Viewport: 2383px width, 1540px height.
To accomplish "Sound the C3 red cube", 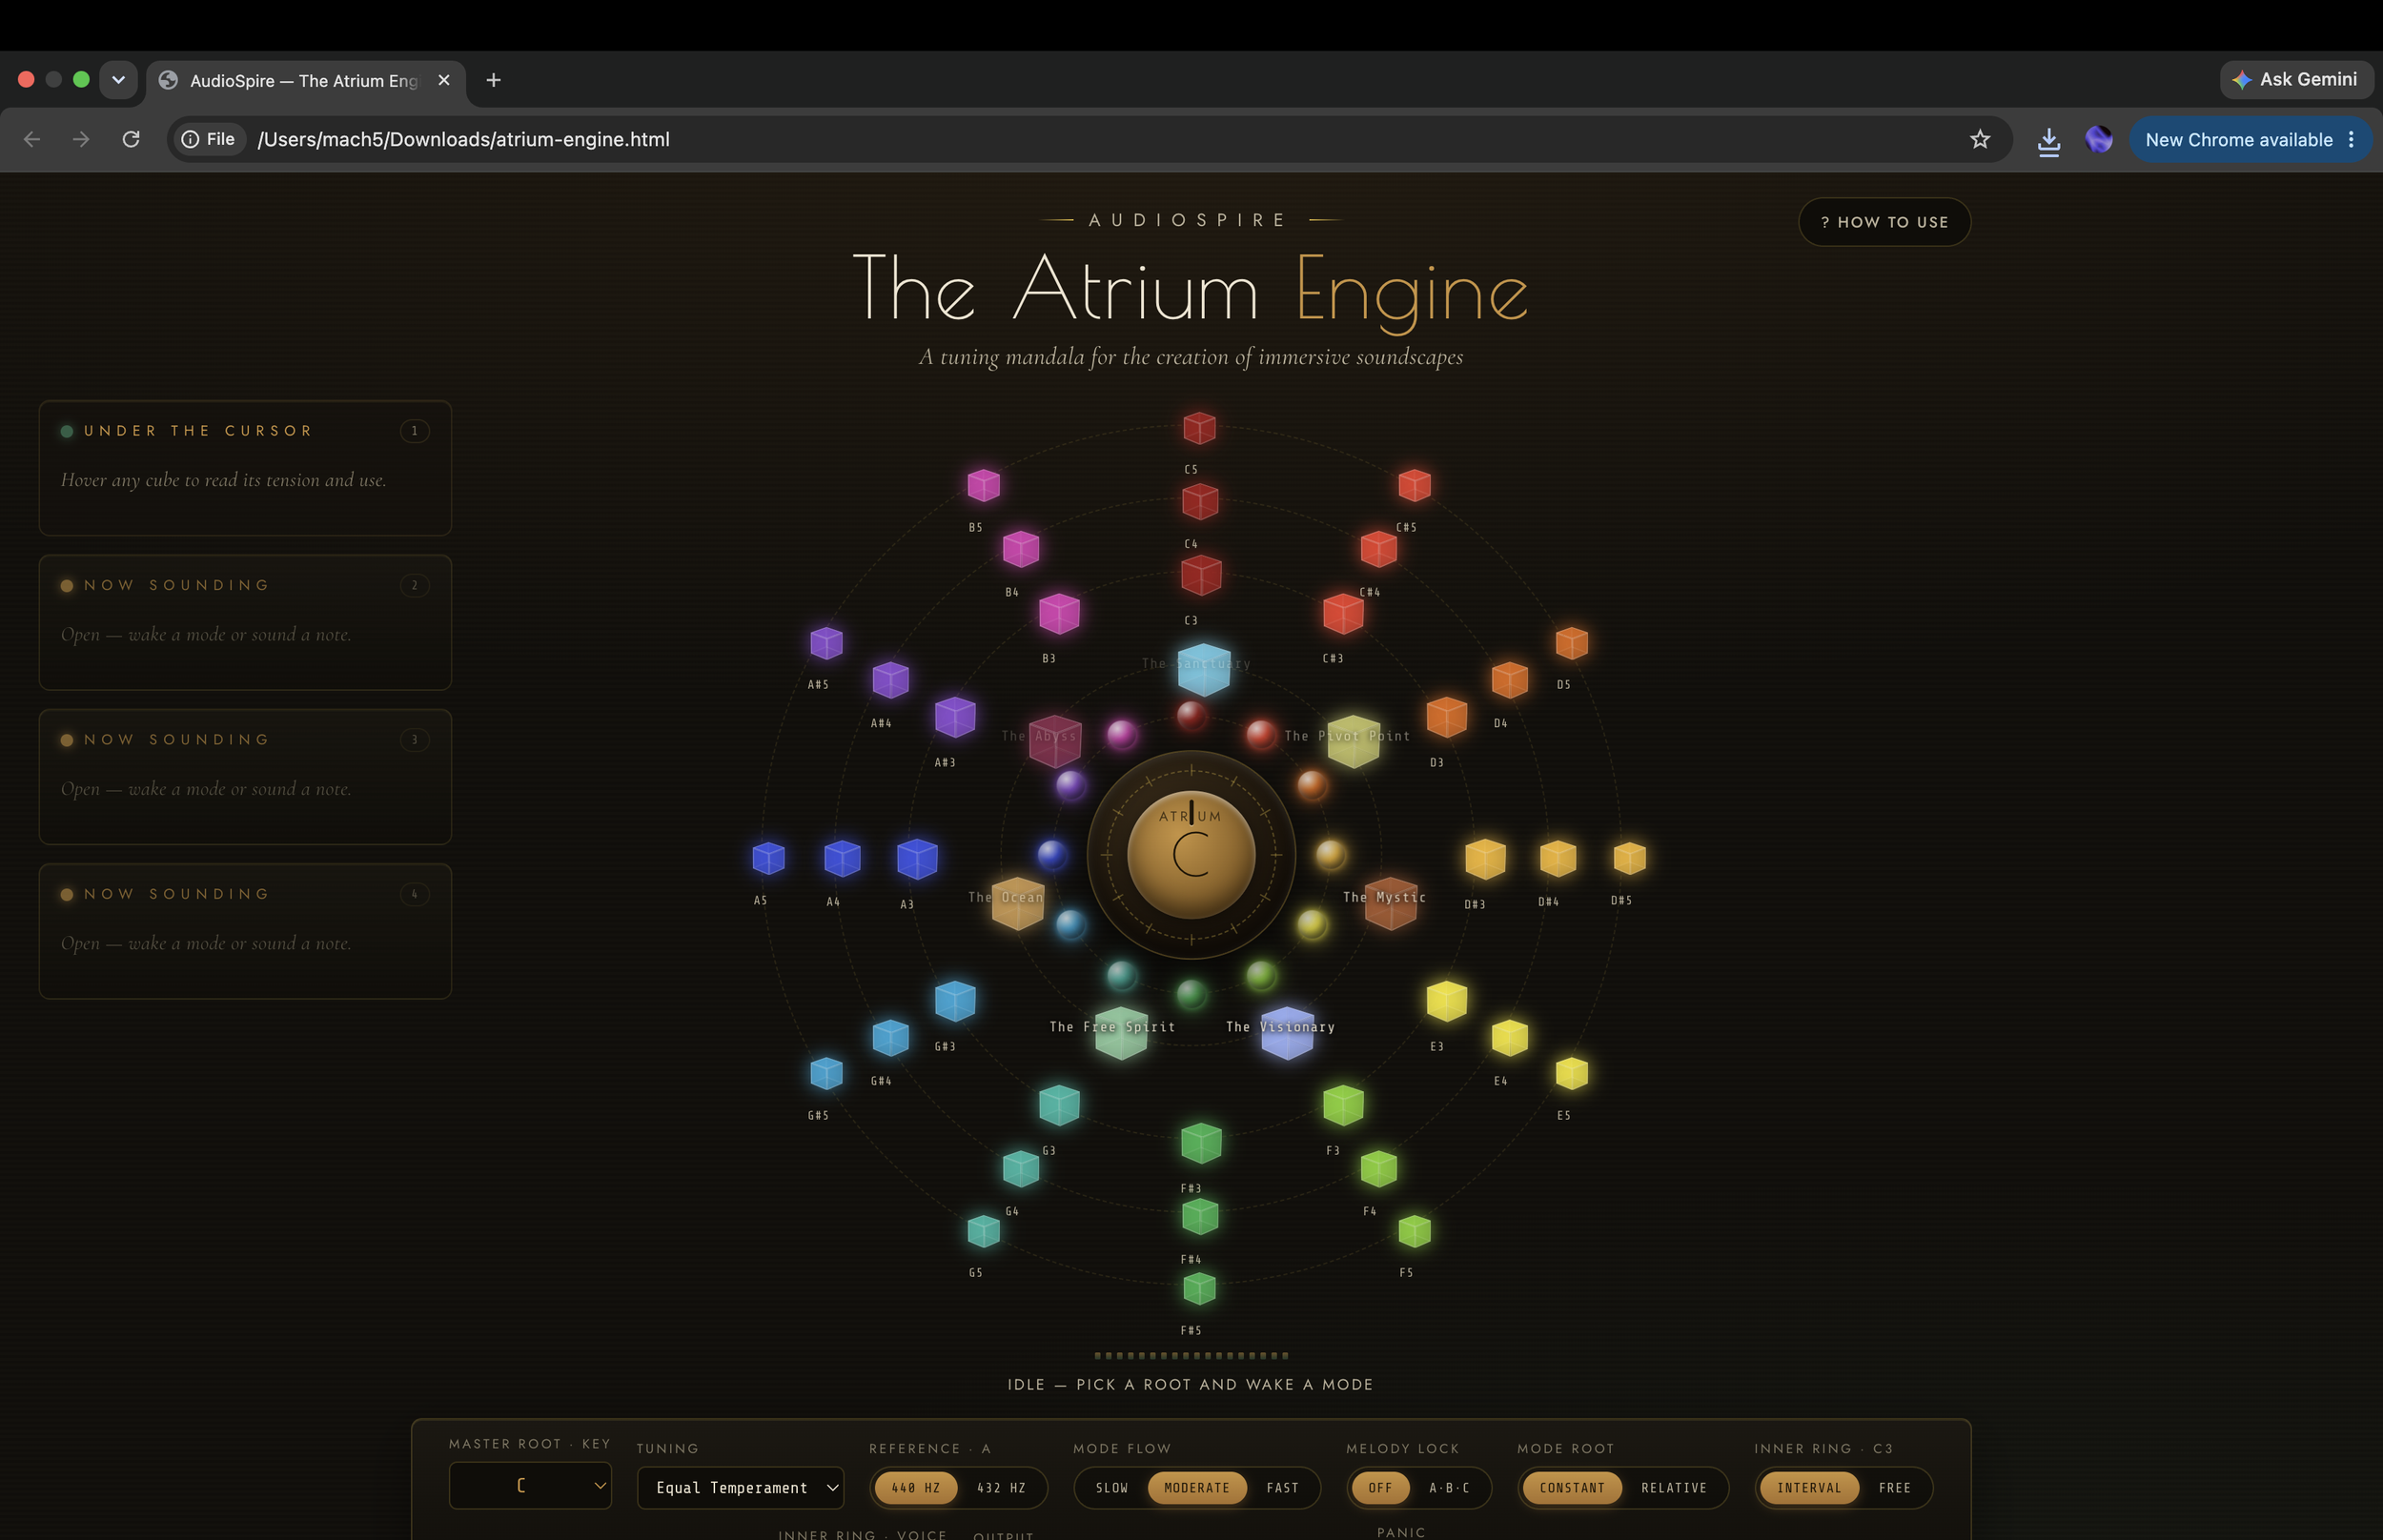I will (x=1201, y=575).
